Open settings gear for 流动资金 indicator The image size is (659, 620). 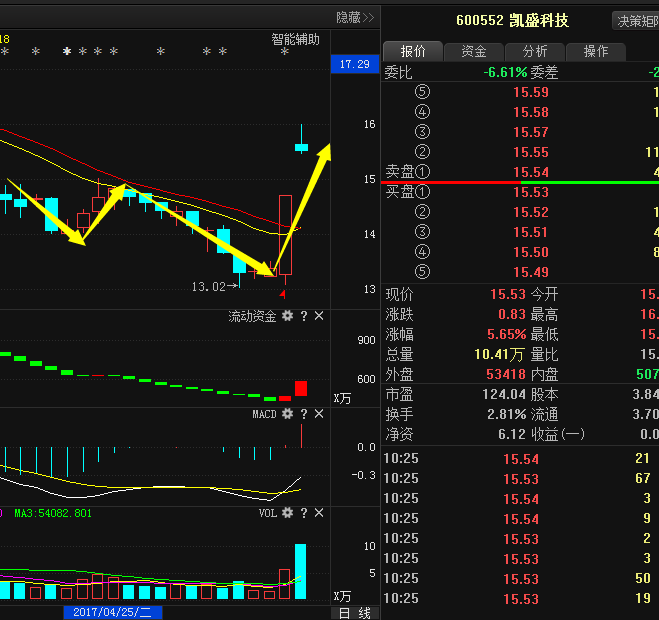click(287, 316)
